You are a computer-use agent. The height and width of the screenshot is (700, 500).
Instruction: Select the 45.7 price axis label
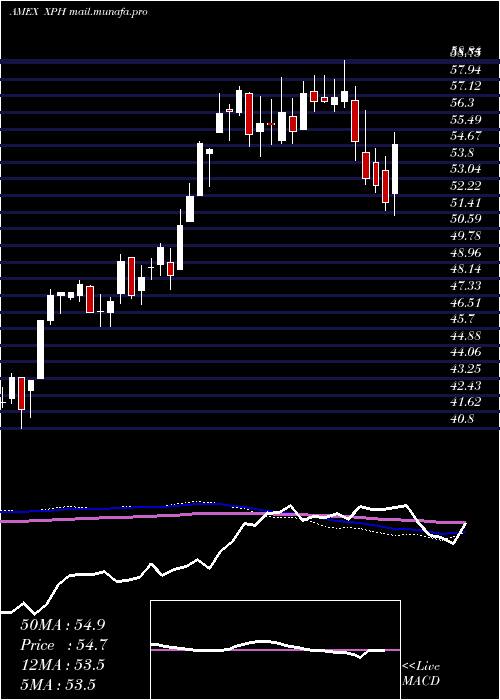tap(462, 319)
